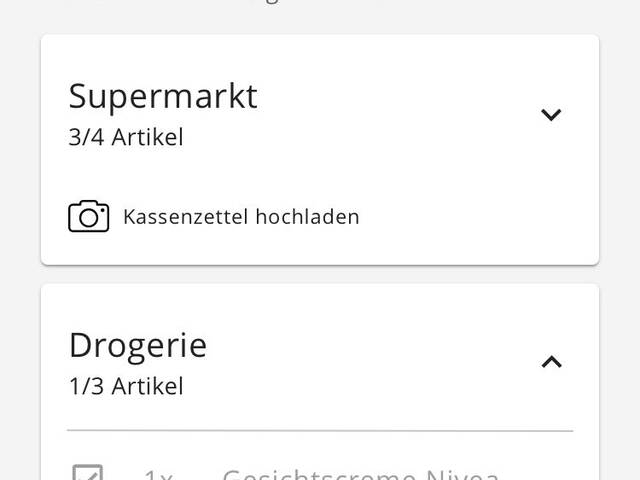The height and width of the screenshot is (480, 640).
Task: Click the Drogerie card header gap before chevron
Action: [400, 362]
